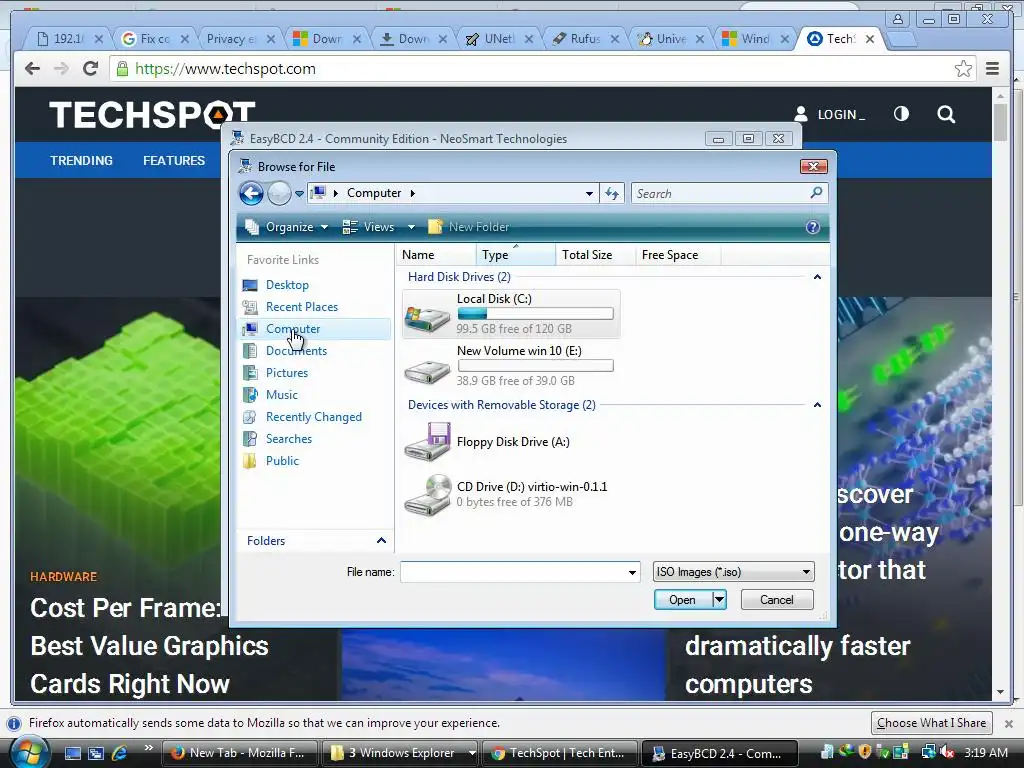Select New Volume win 10 (E:)
Screen dimensions: 1024x768
tap(511, 365)
